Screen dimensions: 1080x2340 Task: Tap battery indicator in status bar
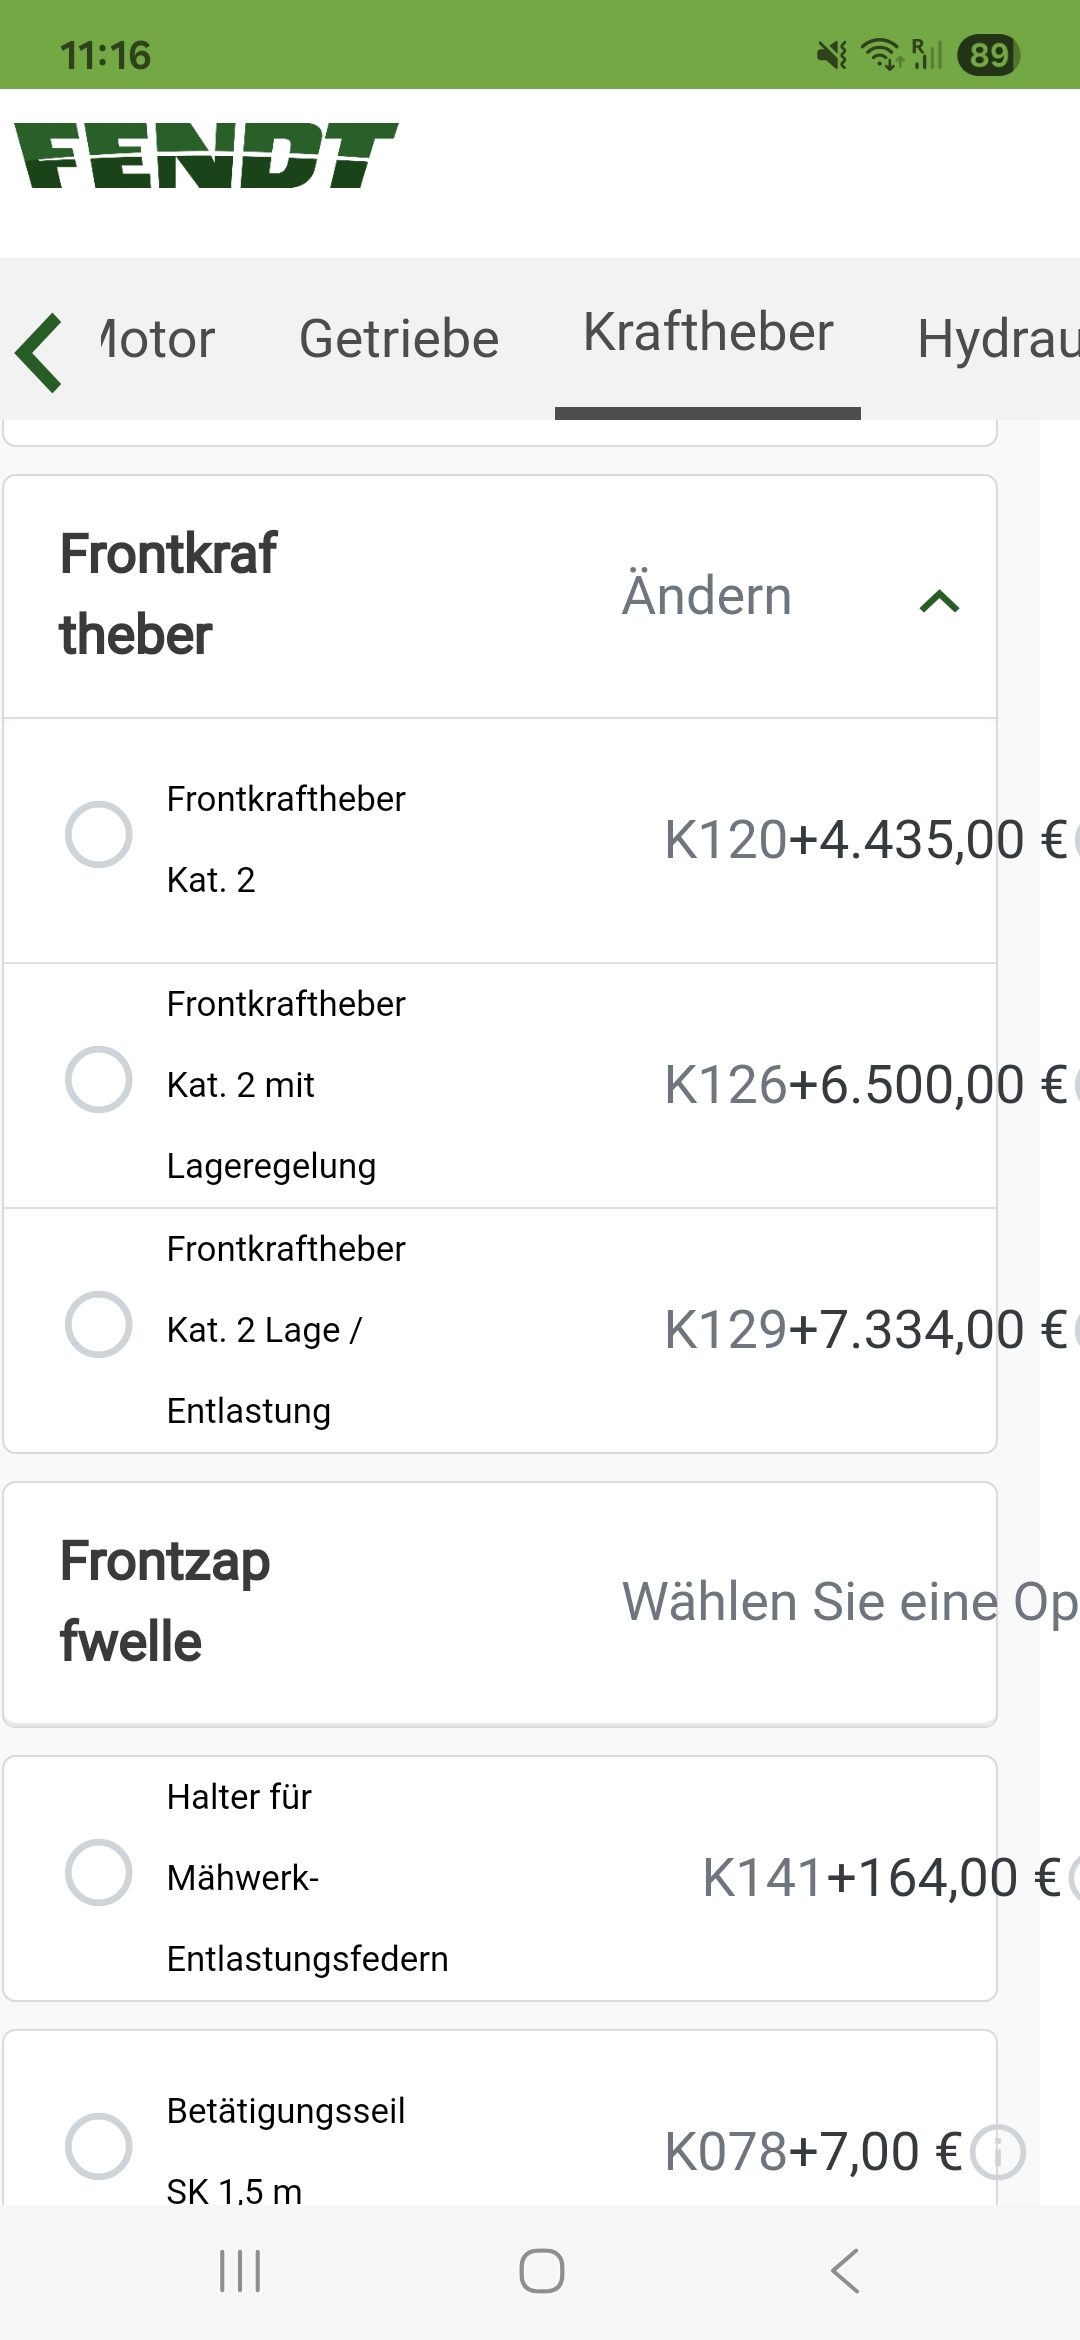(988, 55)
